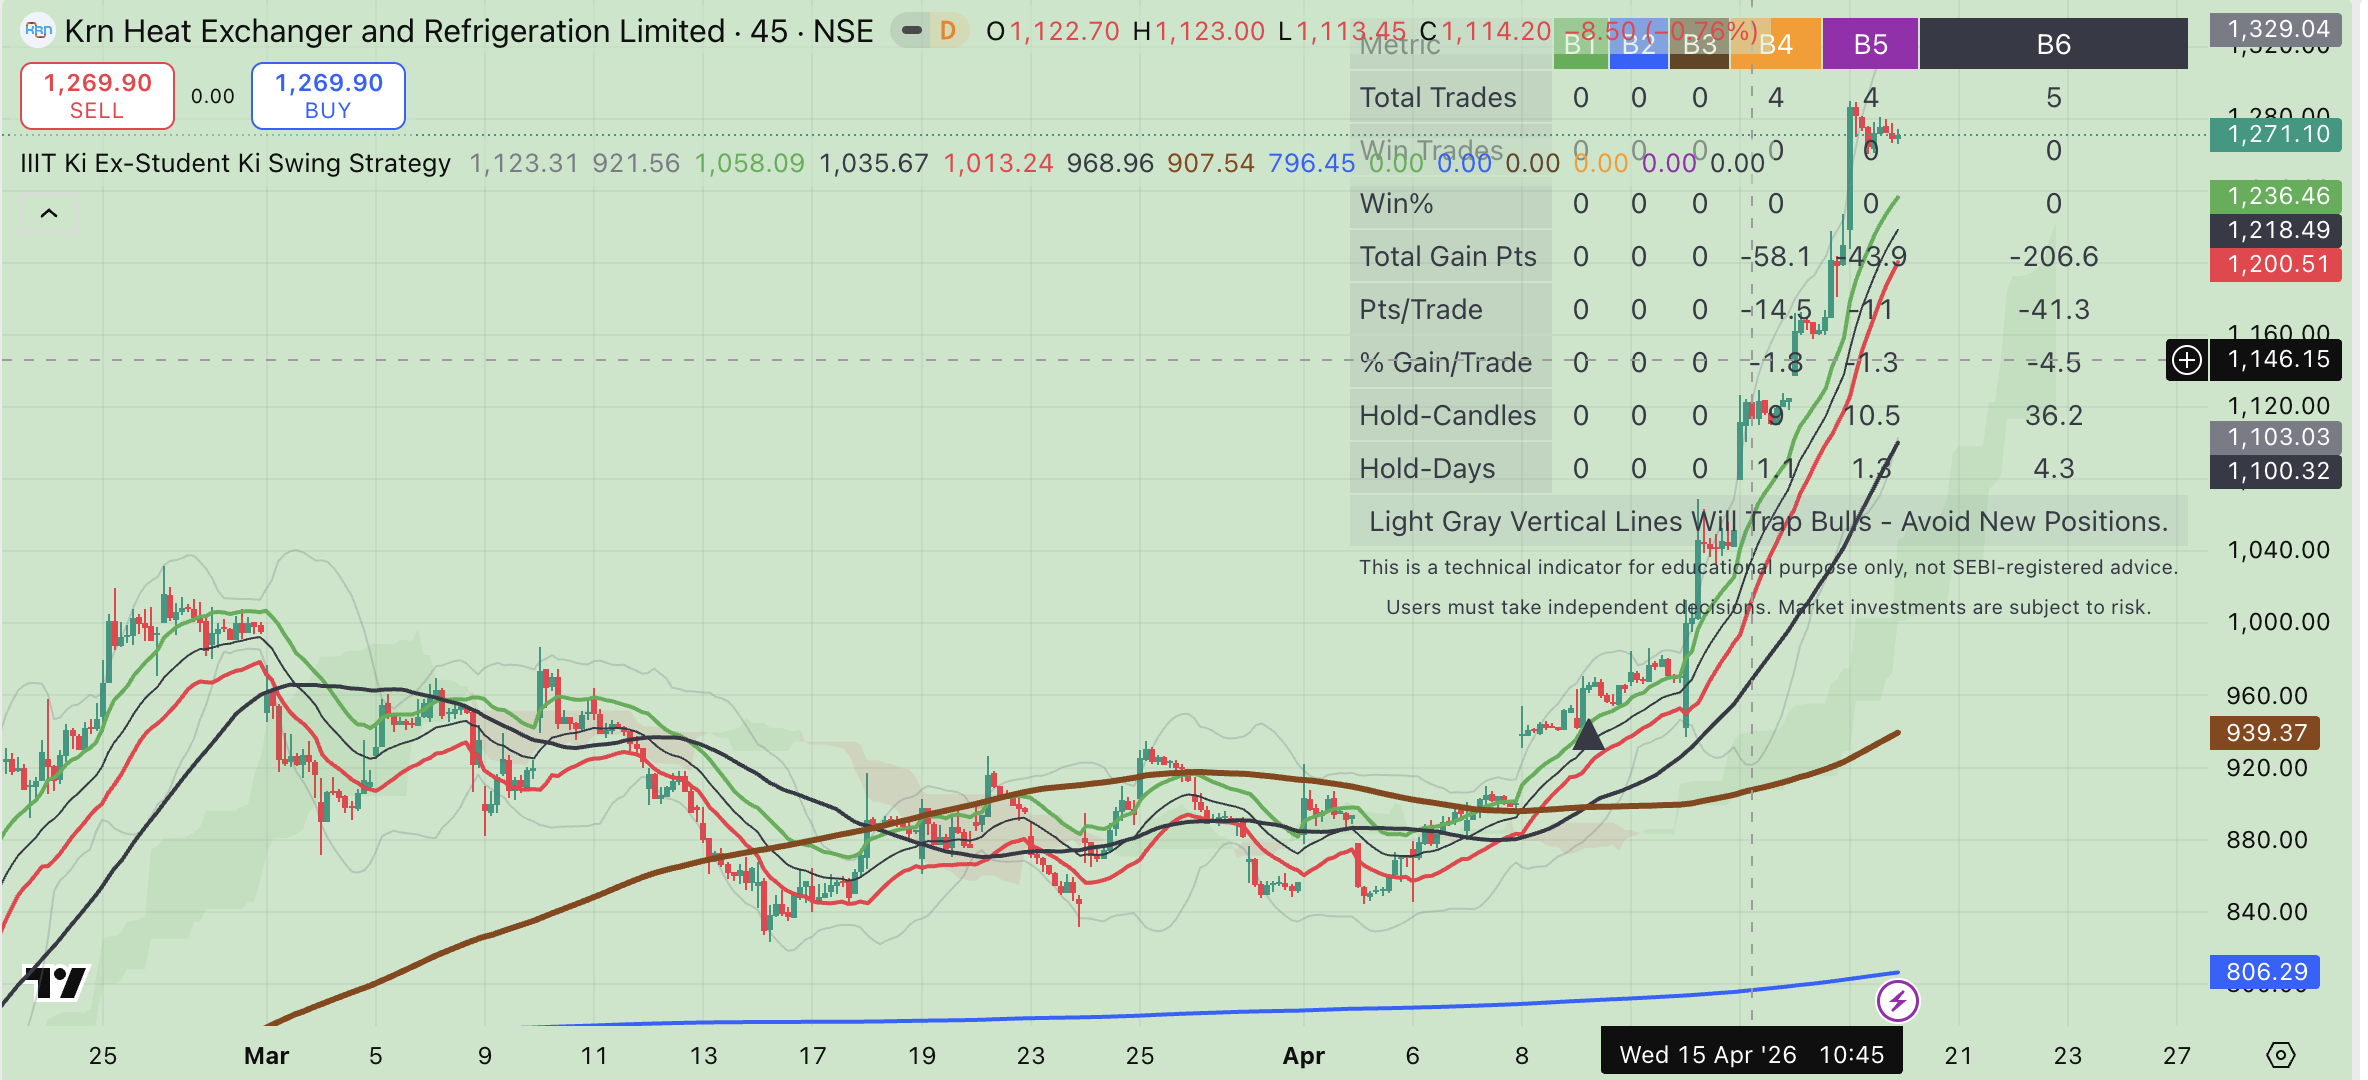
Task: Click the -58.1 Total Gain Pts value
Action: 1775,256
